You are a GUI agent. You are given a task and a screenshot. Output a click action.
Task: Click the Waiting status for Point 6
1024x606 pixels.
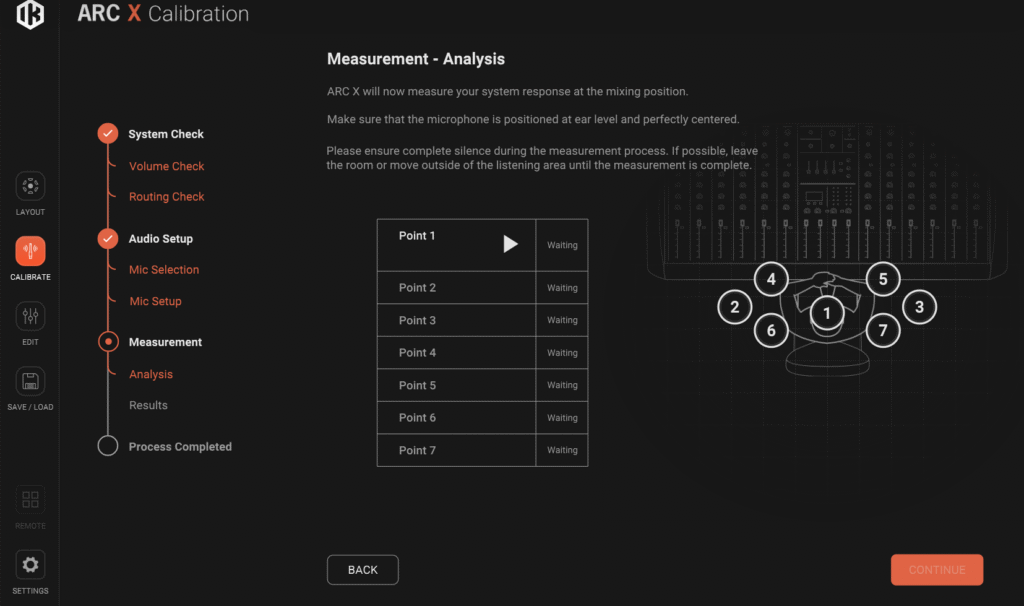point(562,417)
